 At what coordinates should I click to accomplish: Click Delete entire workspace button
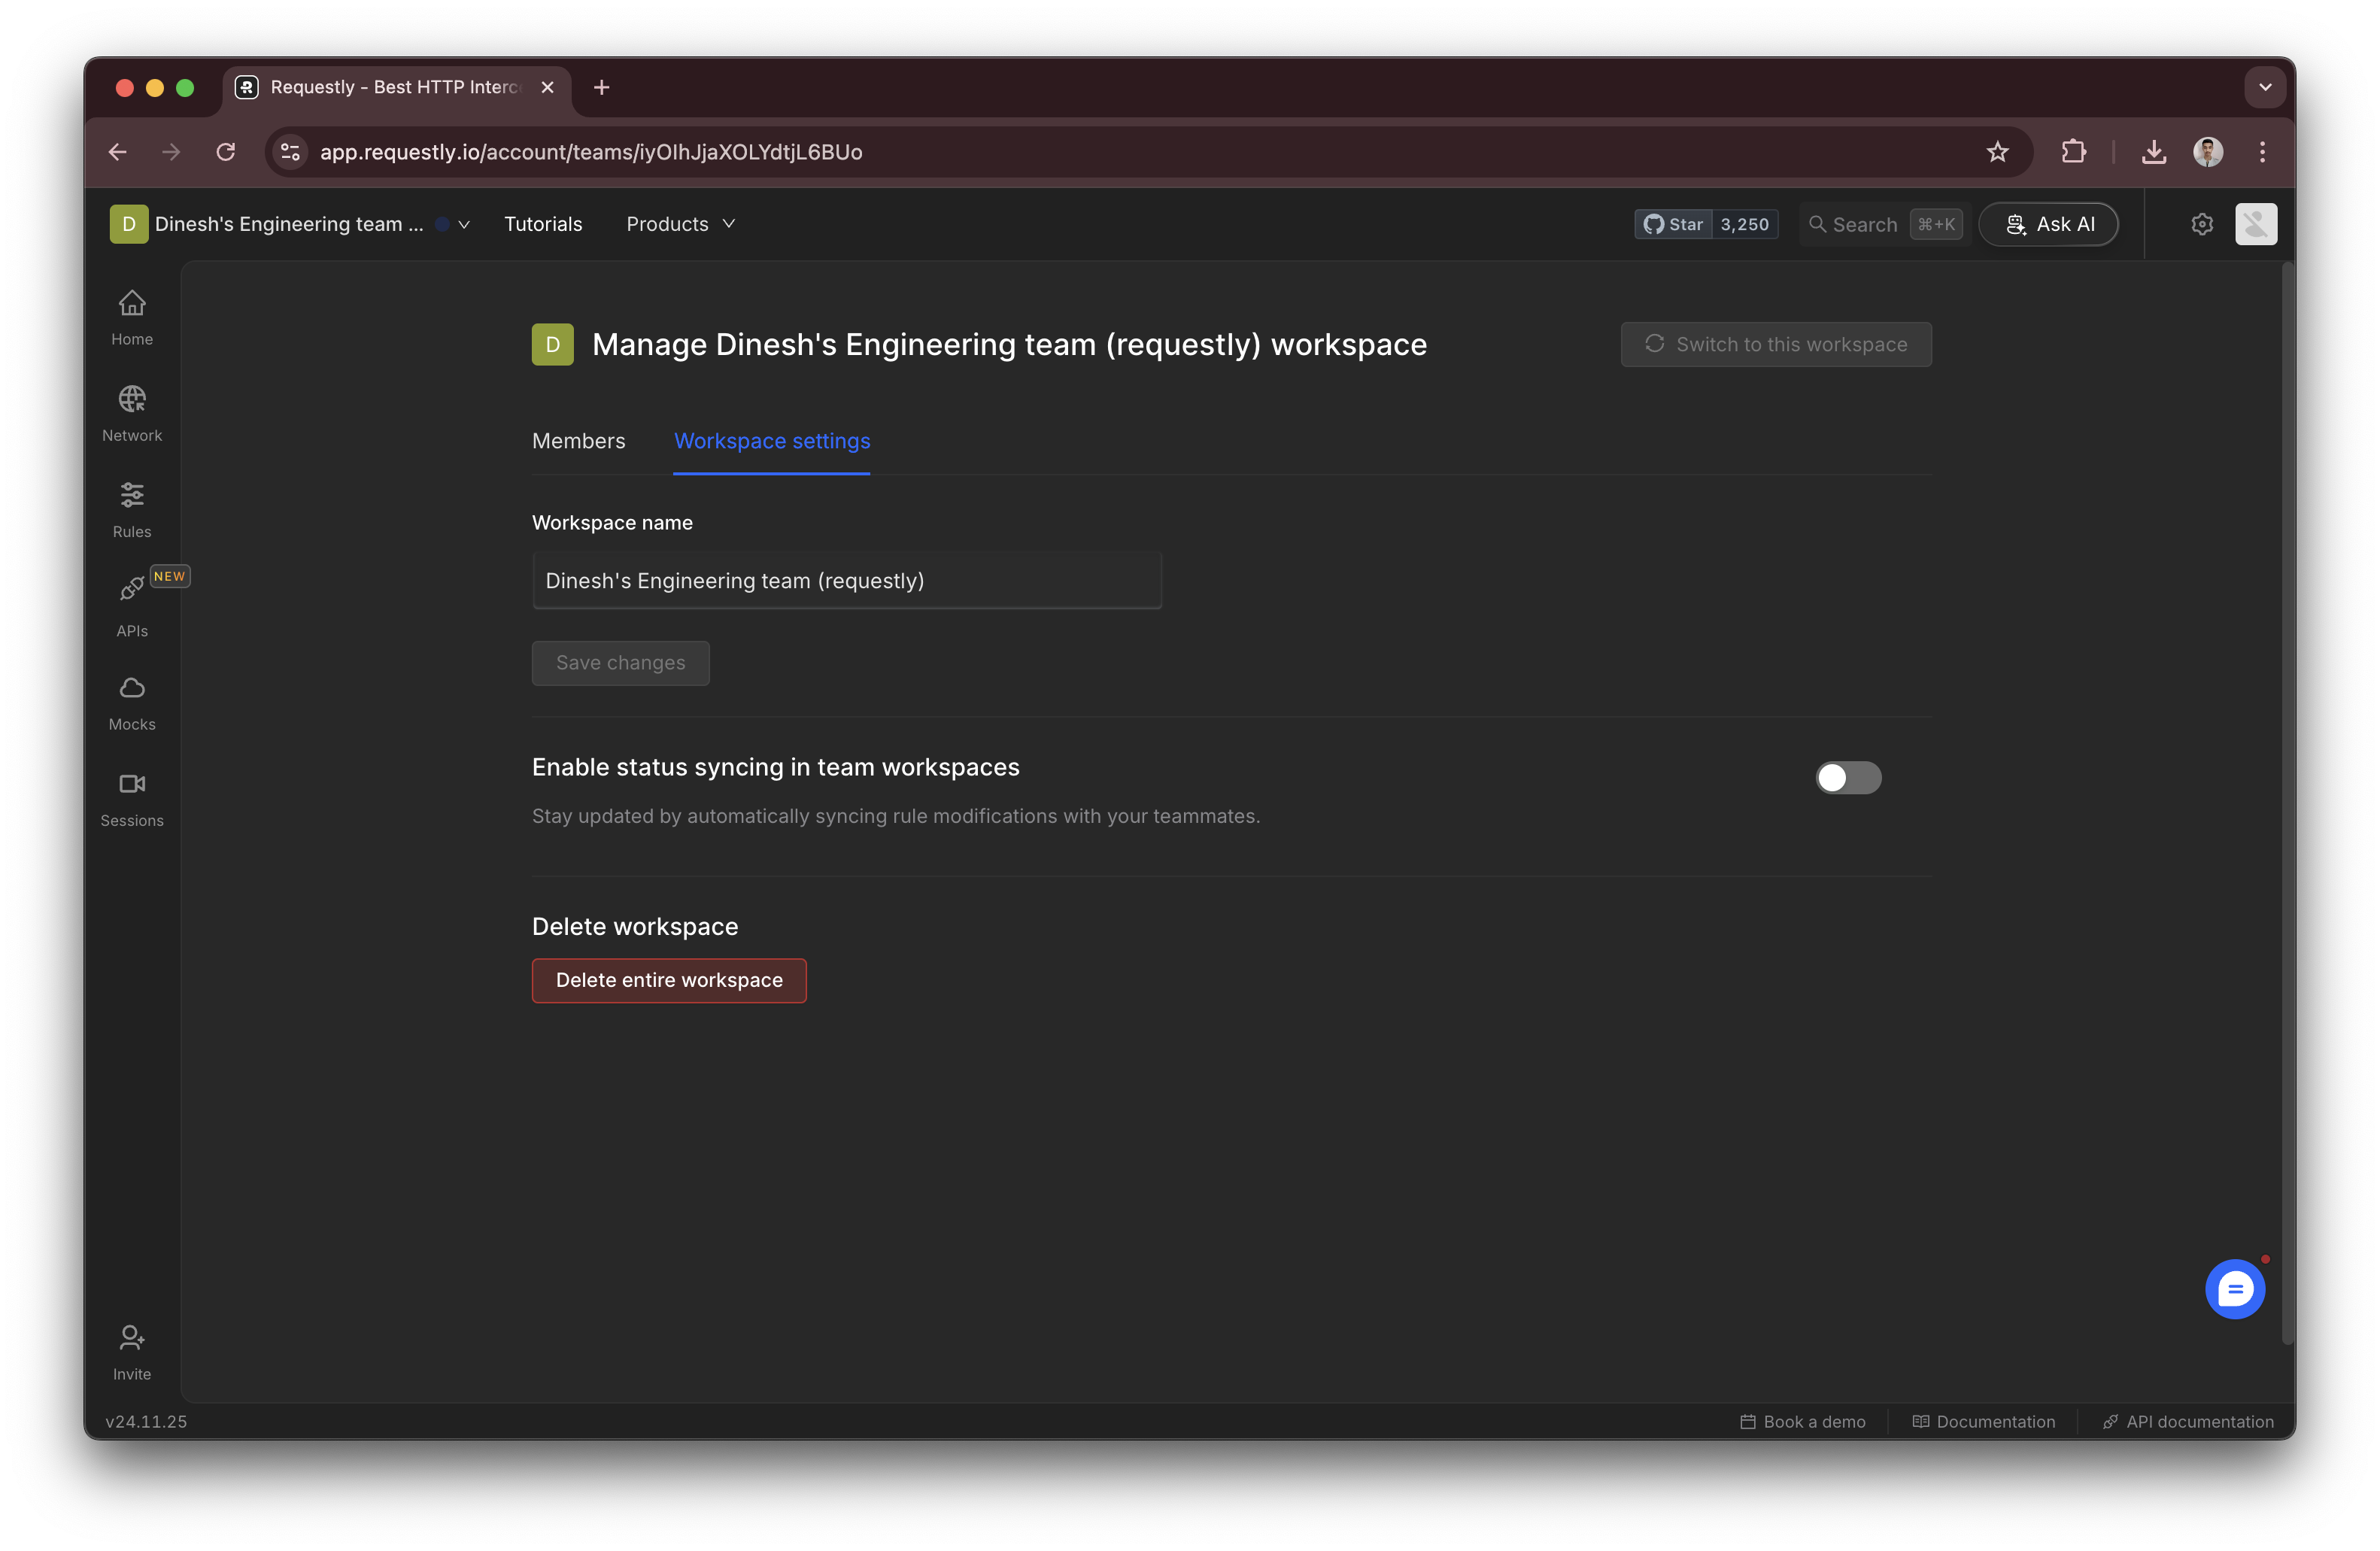(669, 980)
